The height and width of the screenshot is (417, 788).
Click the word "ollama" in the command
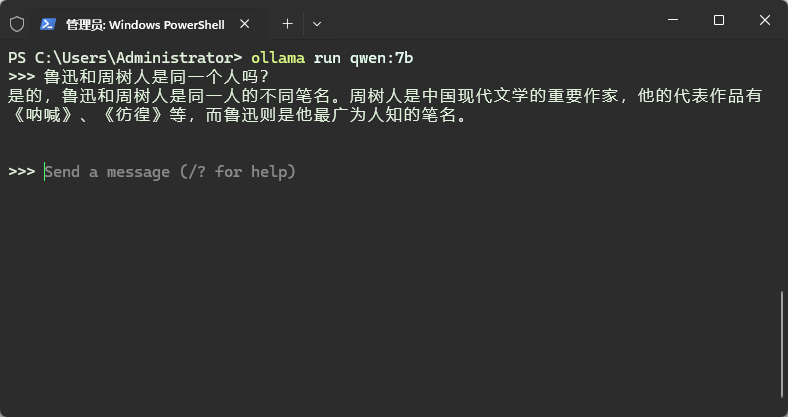pyautogui.click(x=277, y=57)
